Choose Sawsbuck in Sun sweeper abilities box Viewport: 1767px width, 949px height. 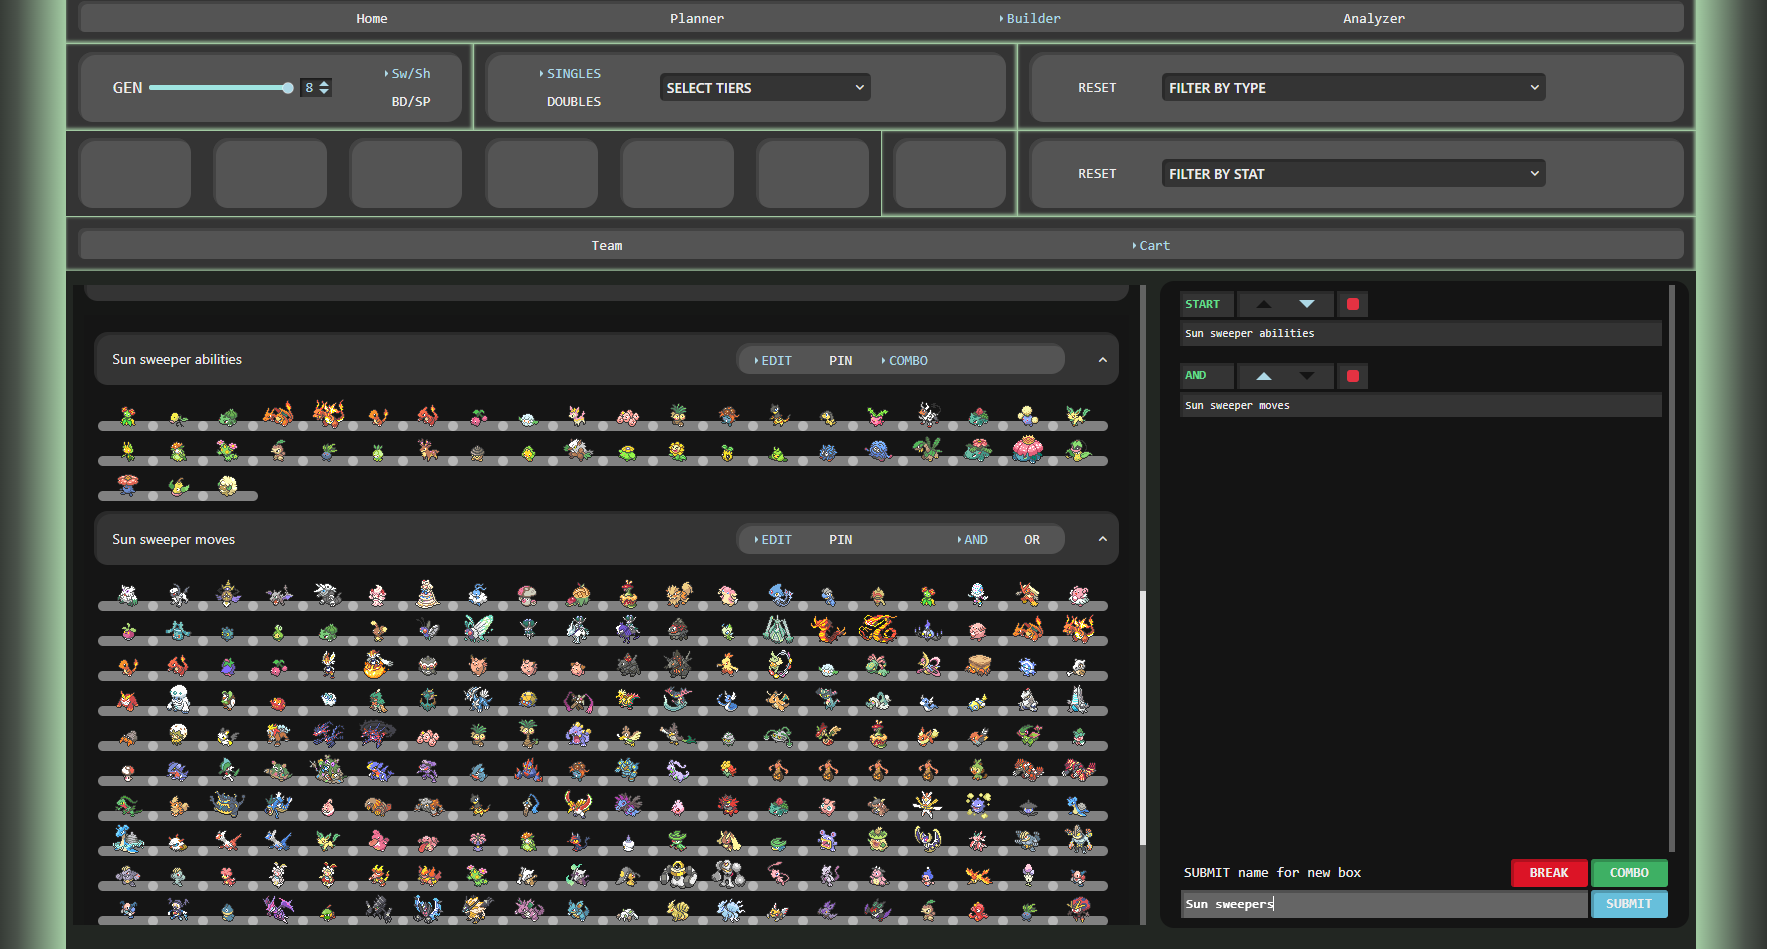coord(428,451)
